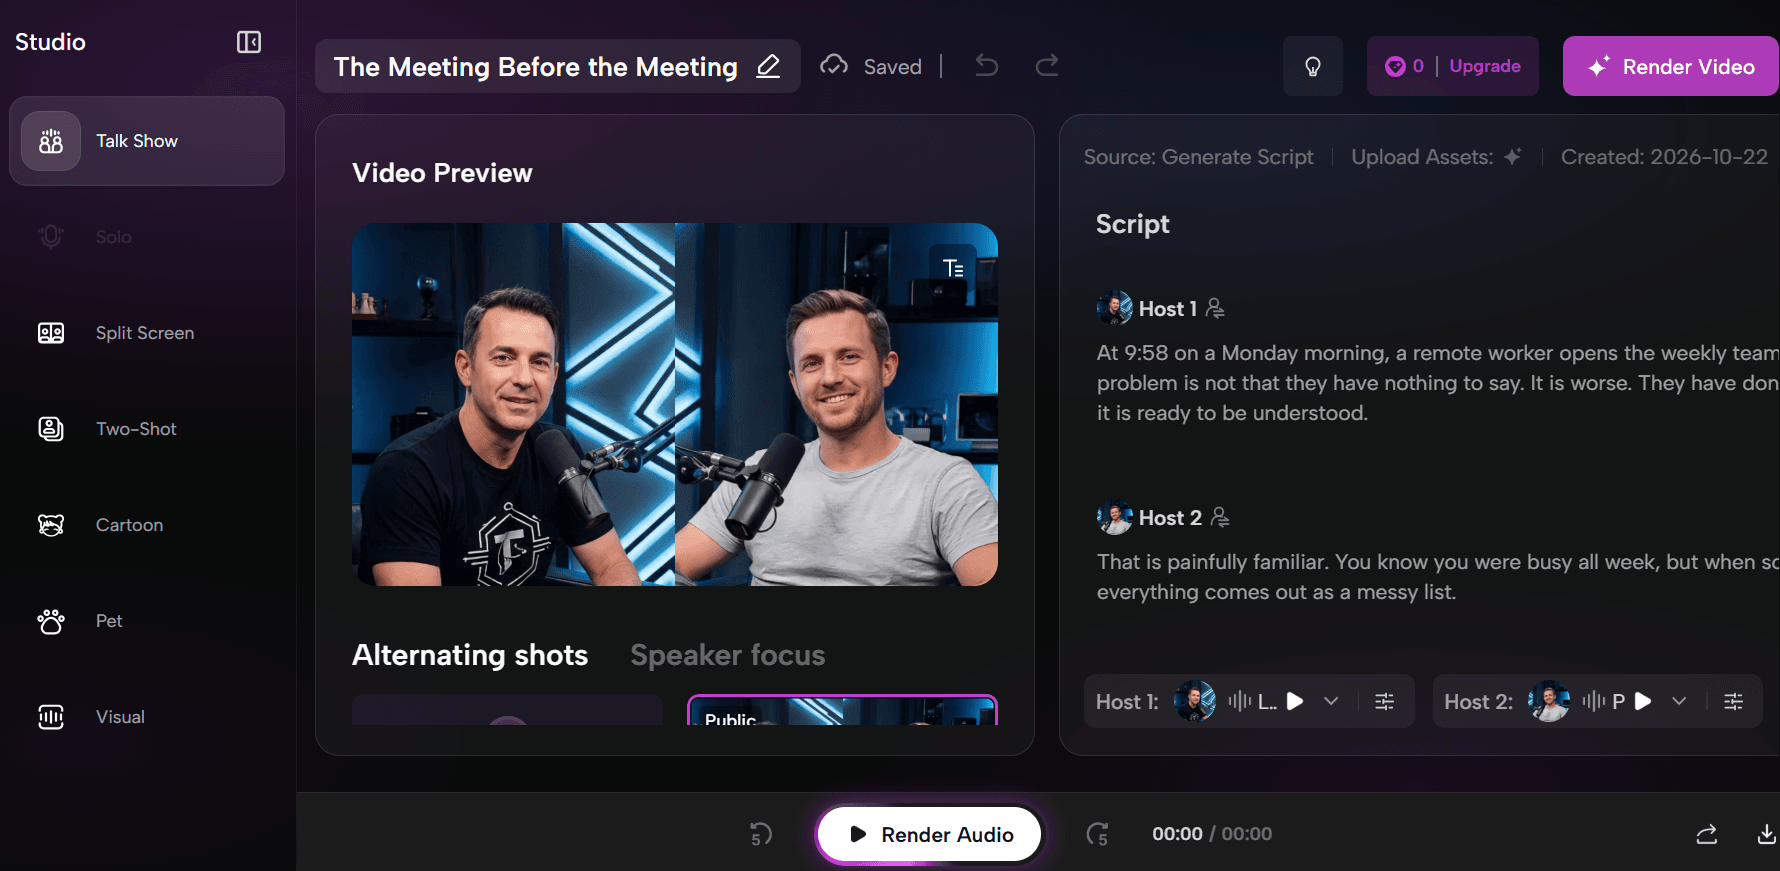Select the Public shot layout thumbnail
1780x871 pixels.
coord(842,710)
